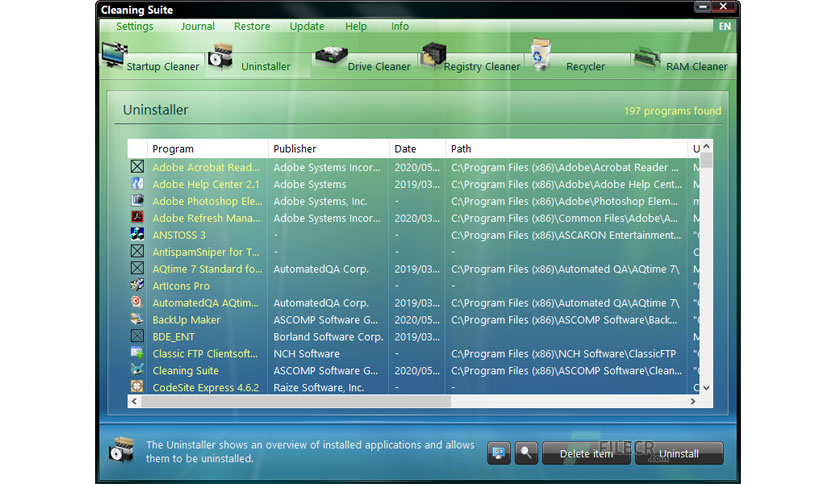Select the 'Adobe Help Center 2.1' entry
The image size is (836, 484).
coord(206,184)
